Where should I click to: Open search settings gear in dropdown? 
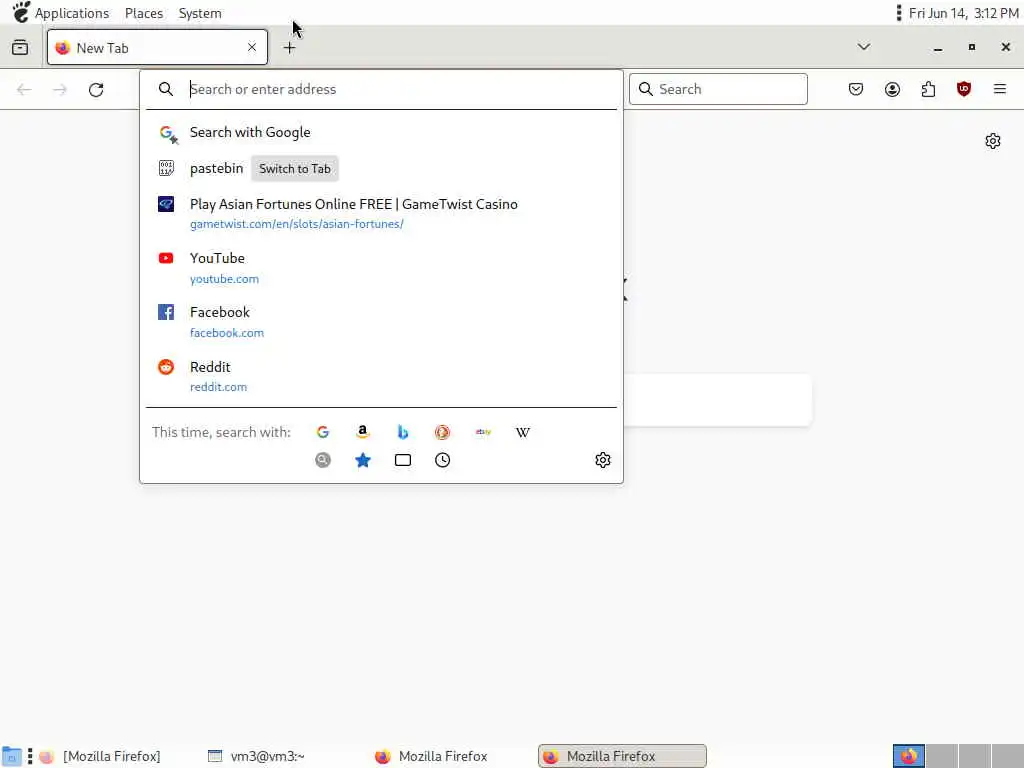click(603, 460)
